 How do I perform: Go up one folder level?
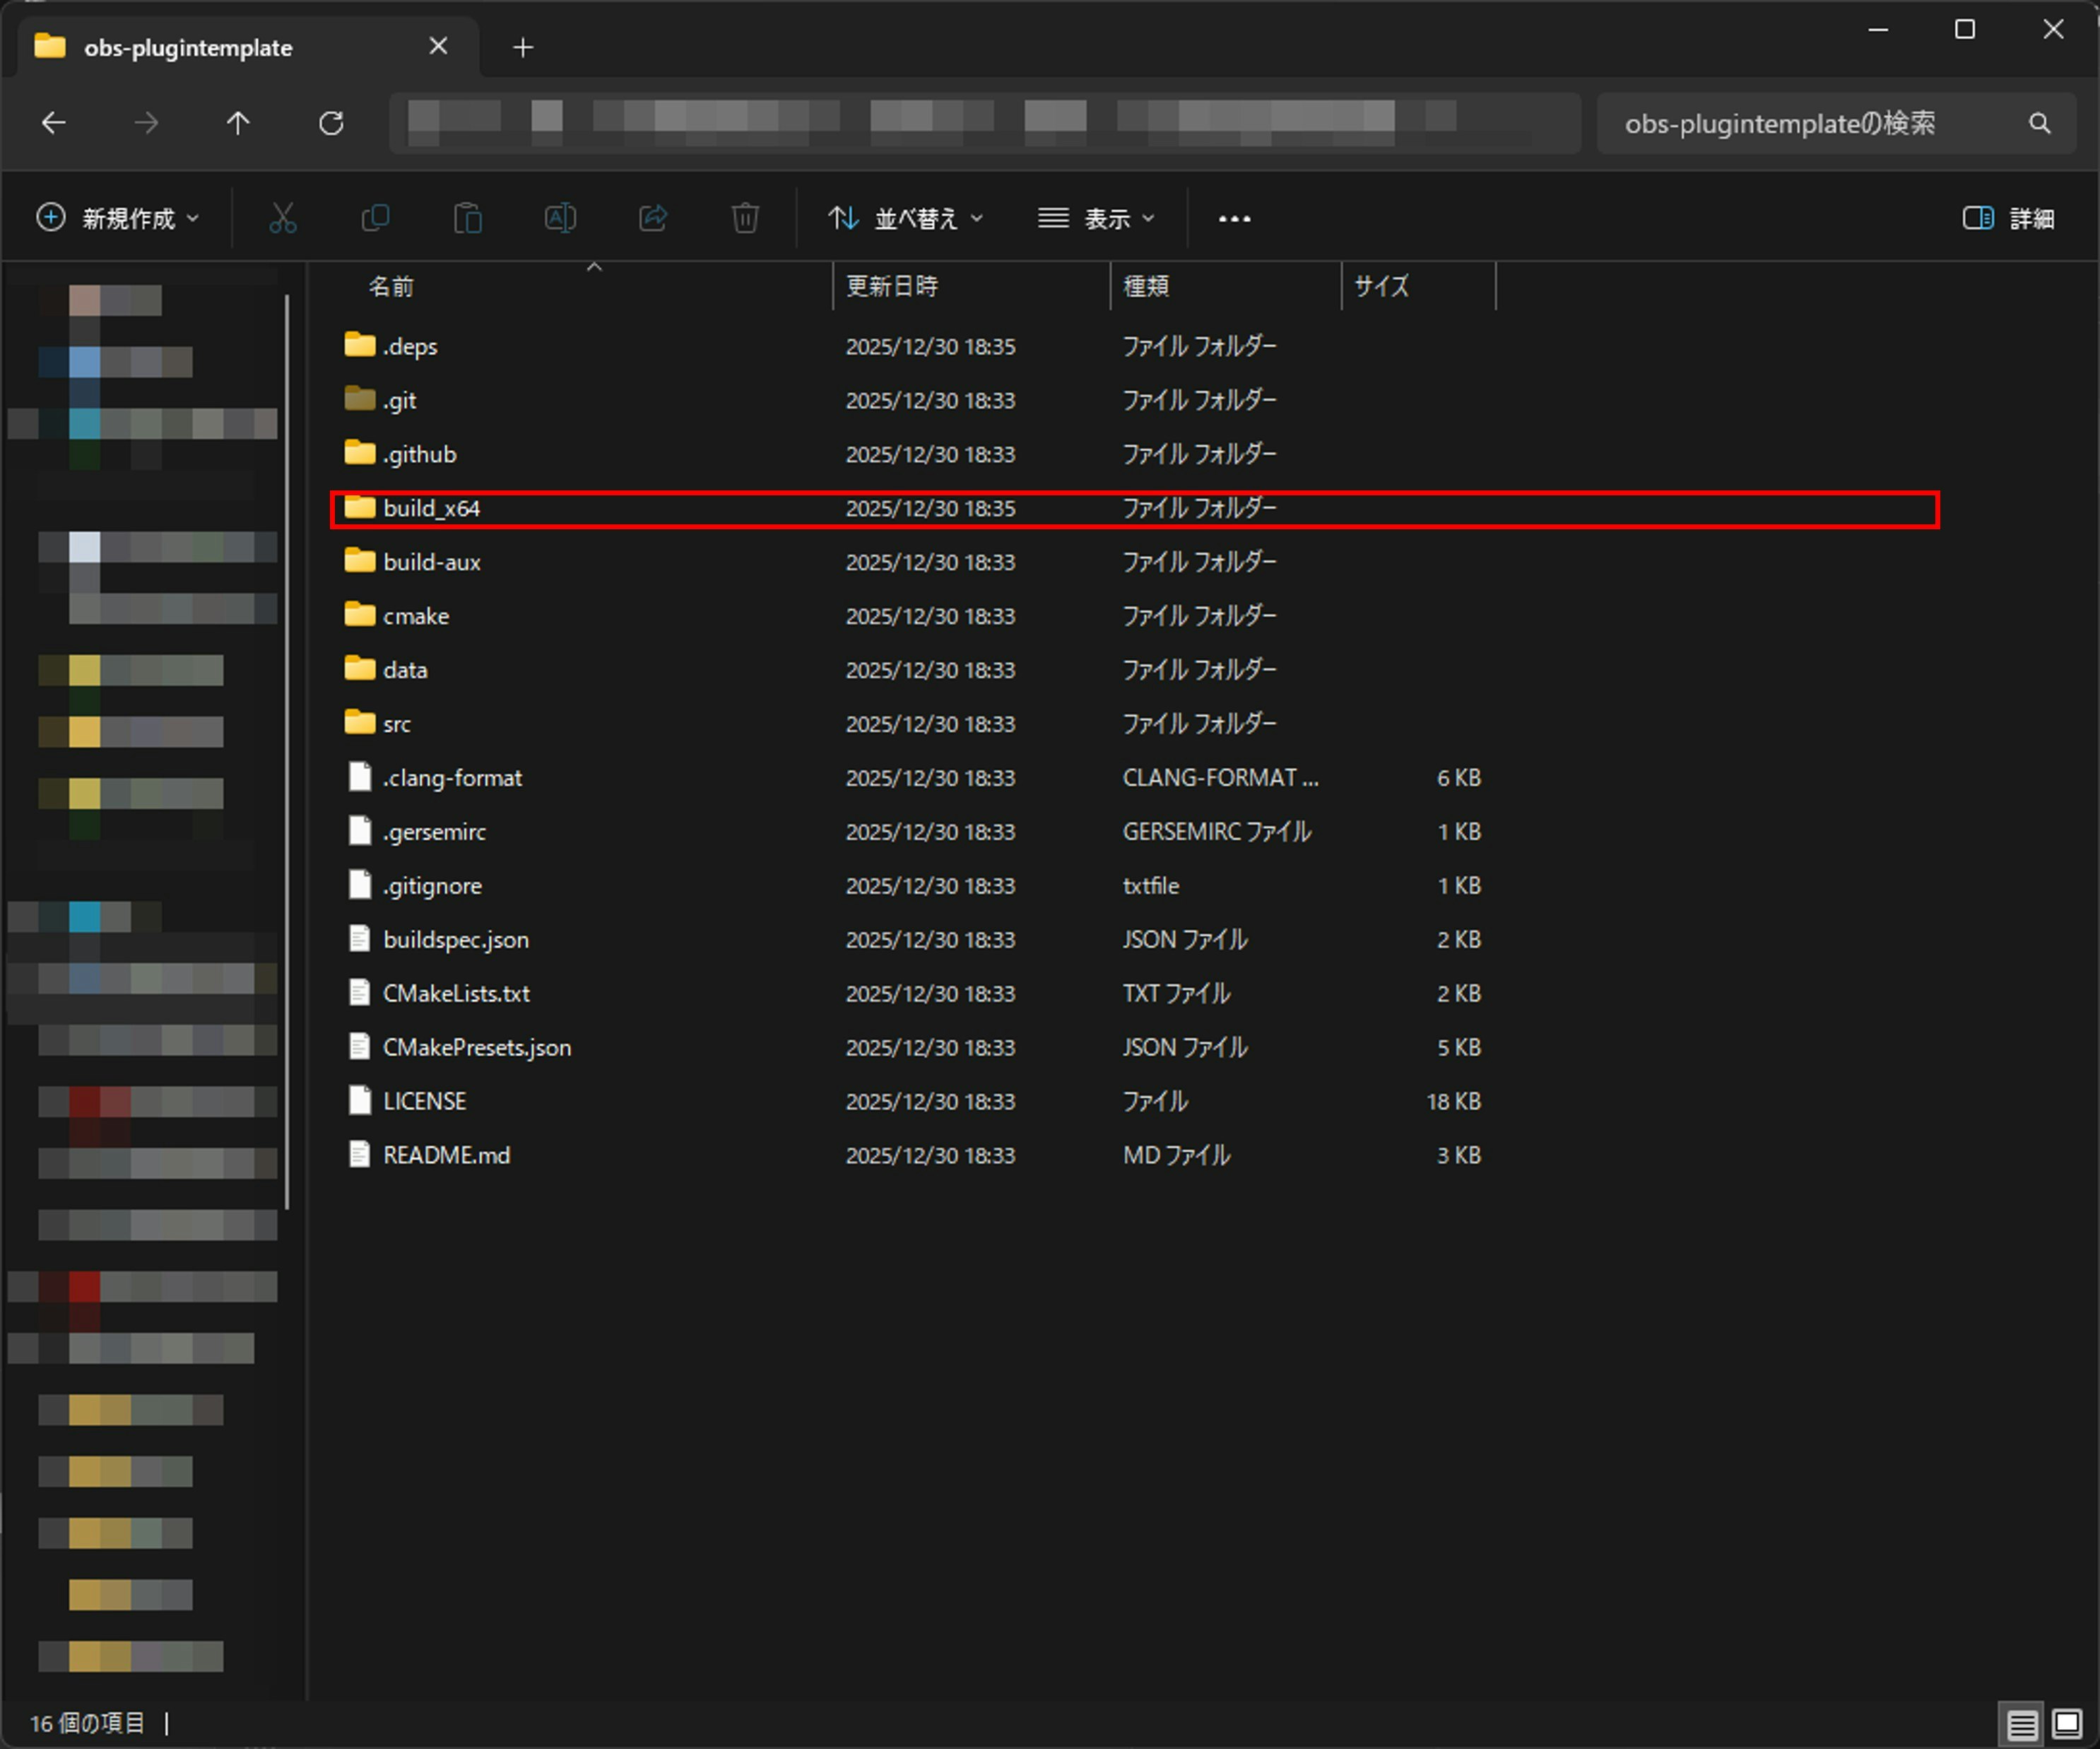[238, 122]
